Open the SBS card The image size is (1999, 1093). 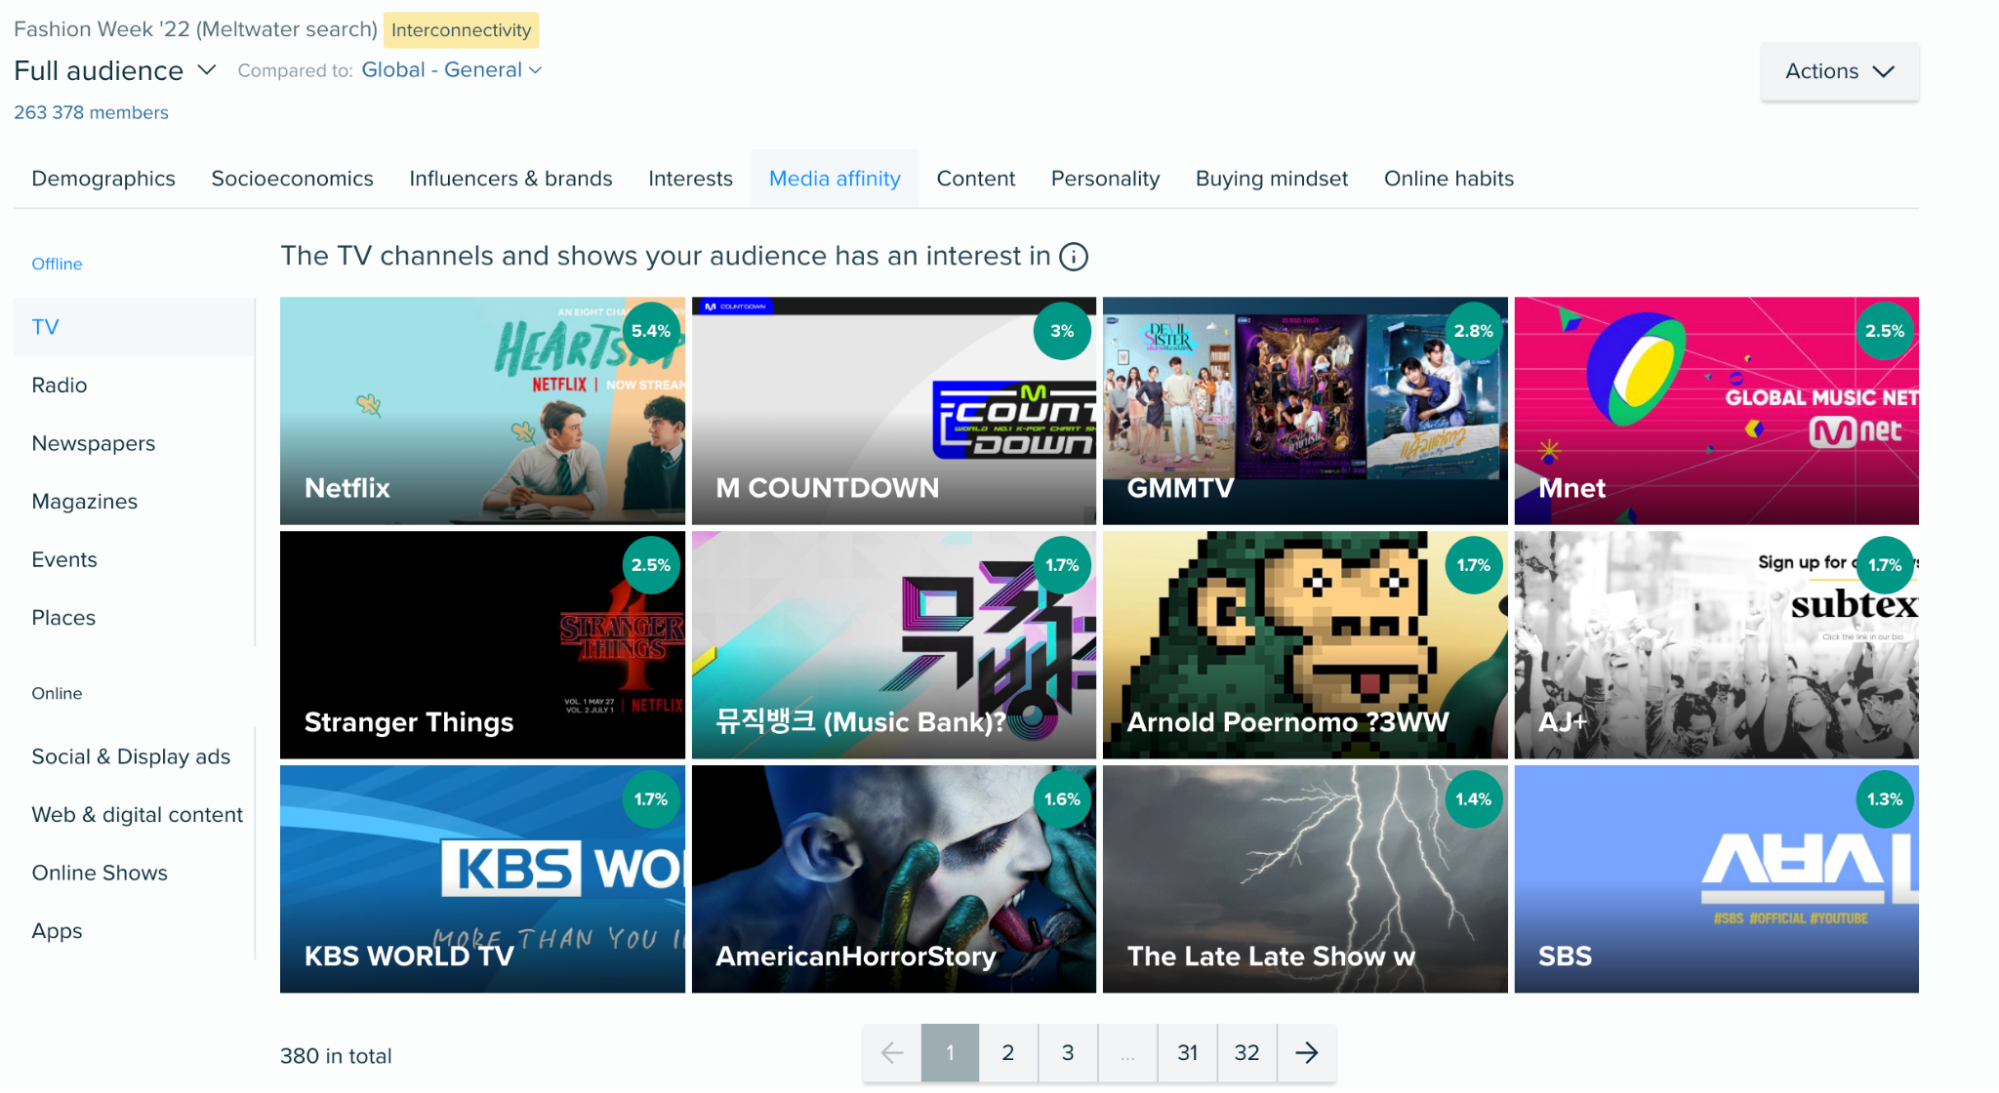pos(1716,878)
